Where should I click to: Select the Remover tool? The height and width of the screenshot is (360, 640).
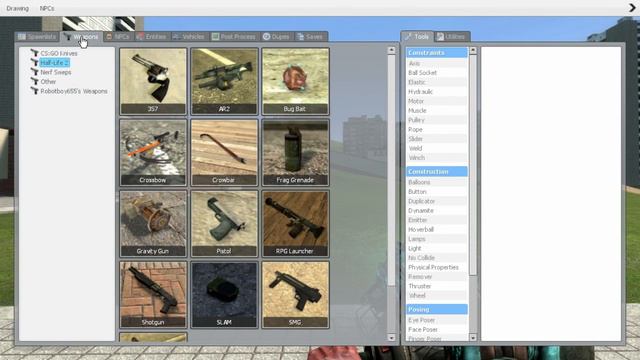[x=437, y=277]
